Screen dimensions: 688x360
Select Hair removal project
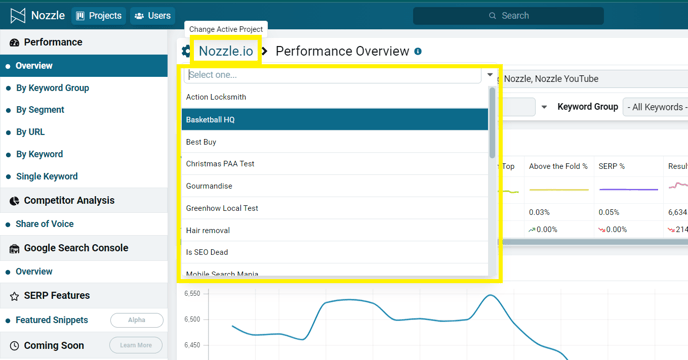334,230
